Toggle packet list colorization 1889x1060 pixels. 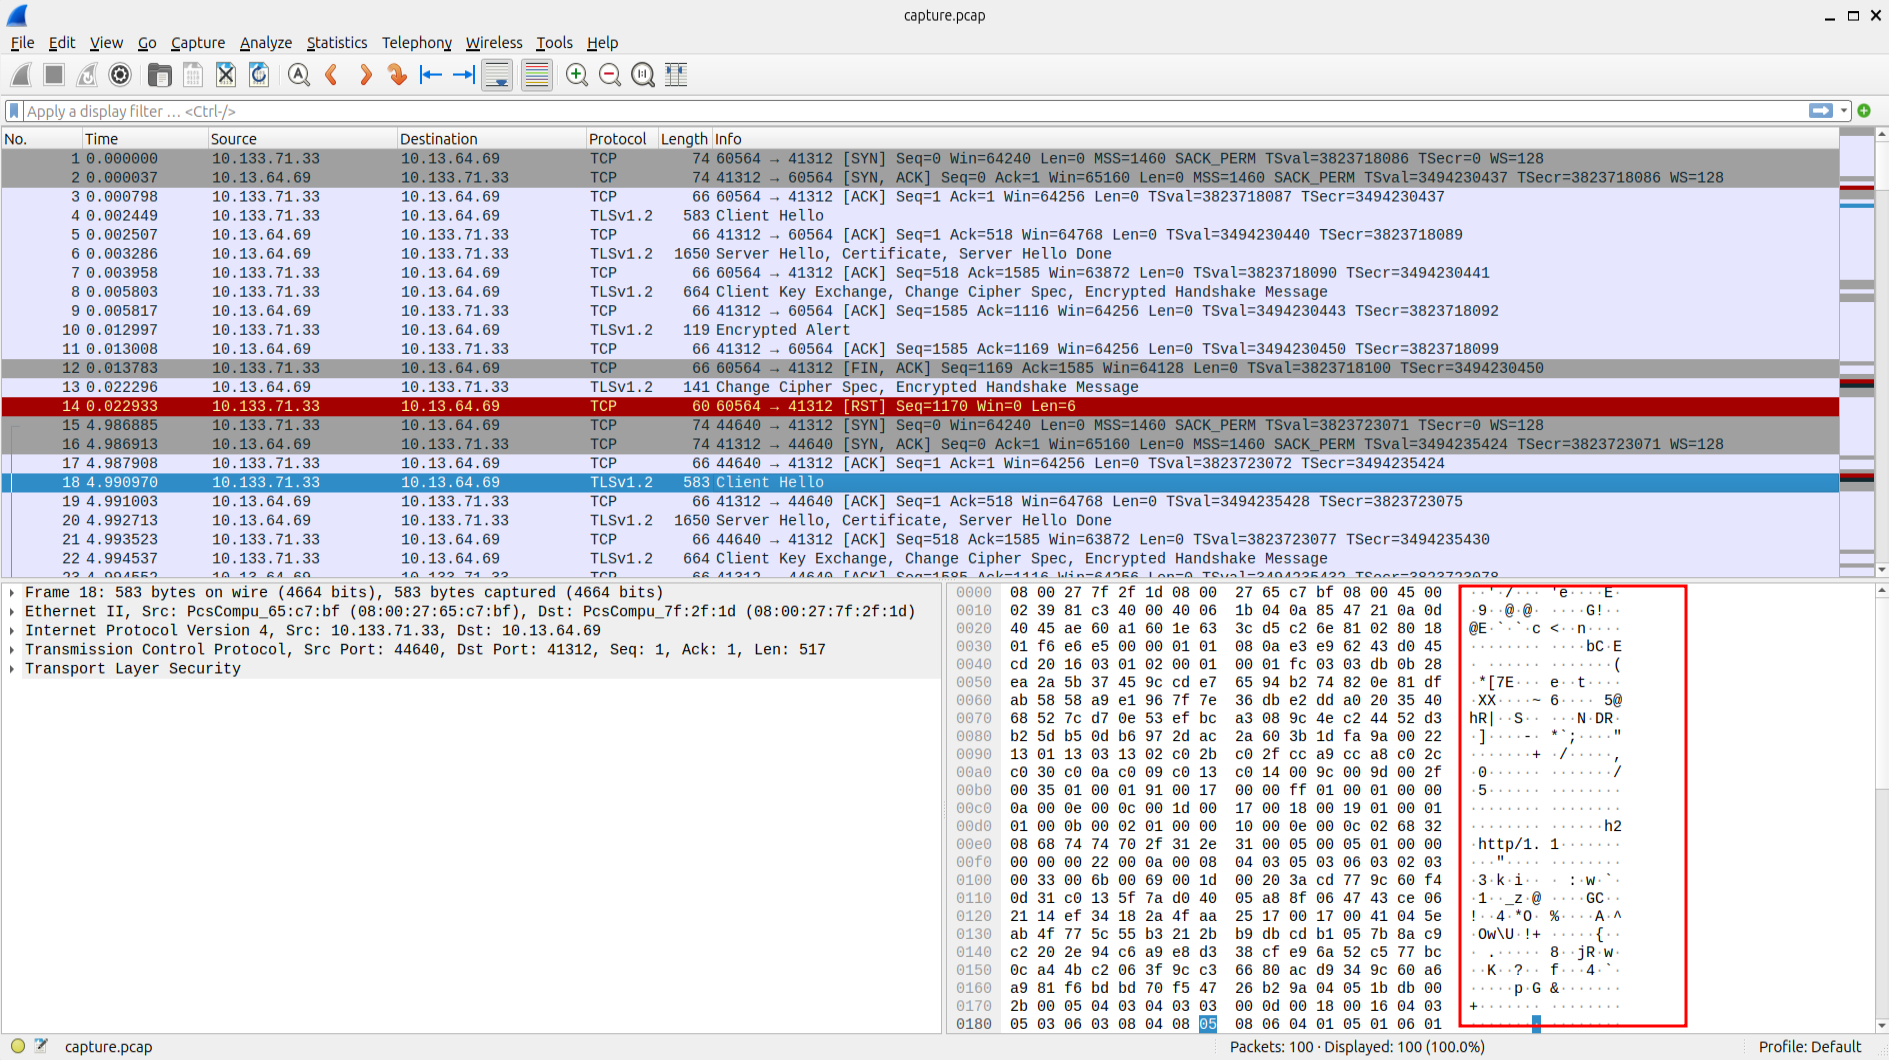(537, 75)
